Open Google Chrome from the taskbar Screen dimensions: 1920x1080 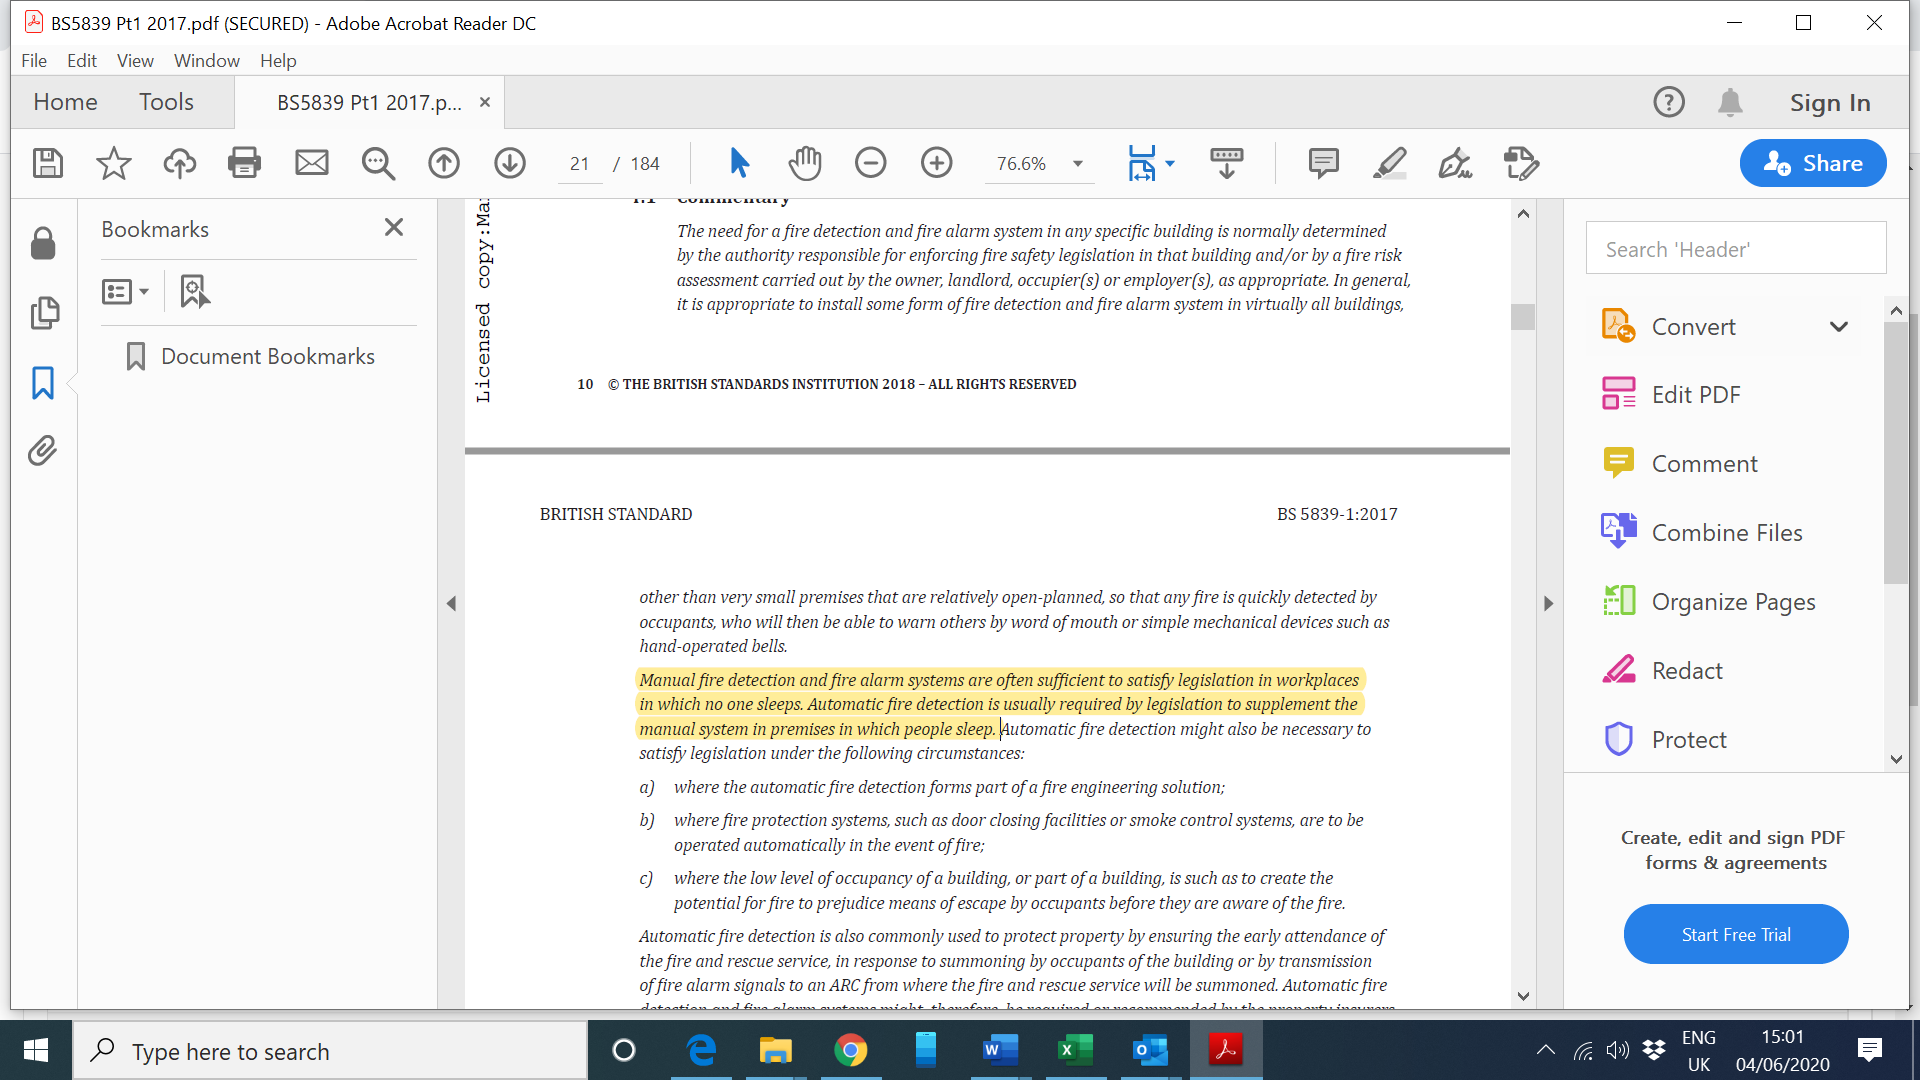point(851,1050)
